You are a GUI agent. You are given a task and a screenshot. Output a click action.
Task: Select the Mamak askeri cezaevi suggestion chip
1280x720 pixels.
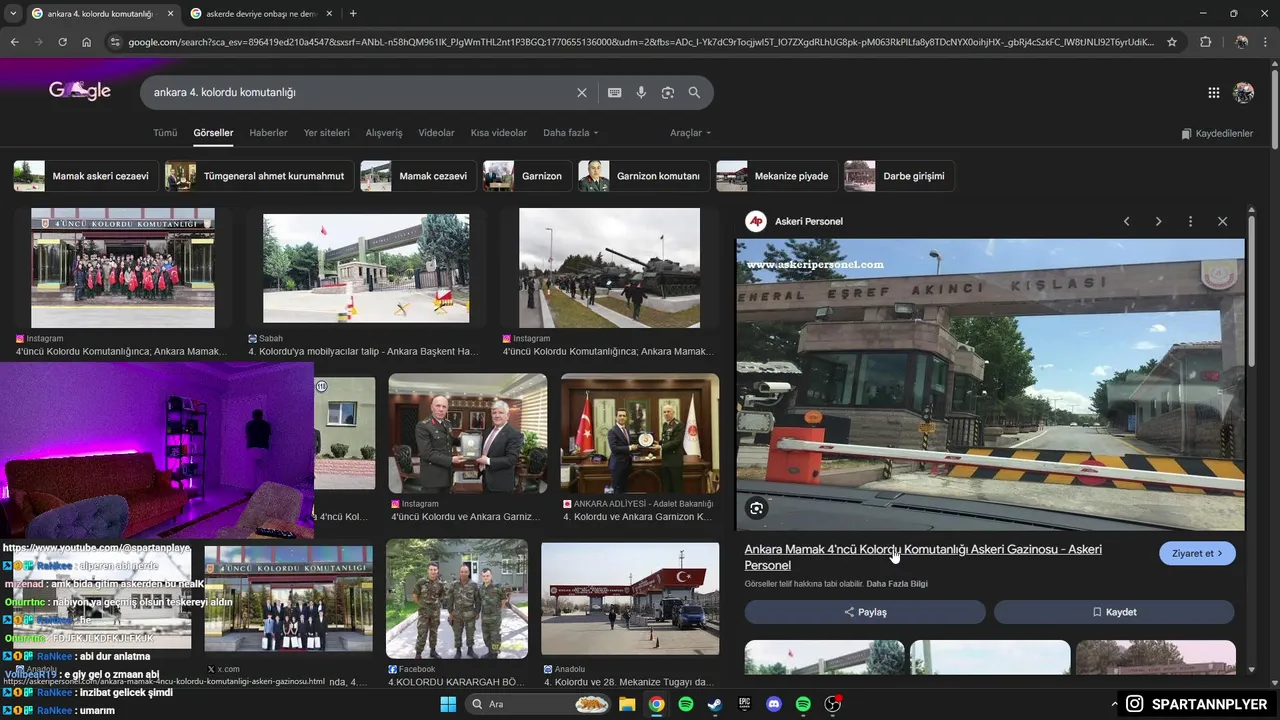(84, 176)
